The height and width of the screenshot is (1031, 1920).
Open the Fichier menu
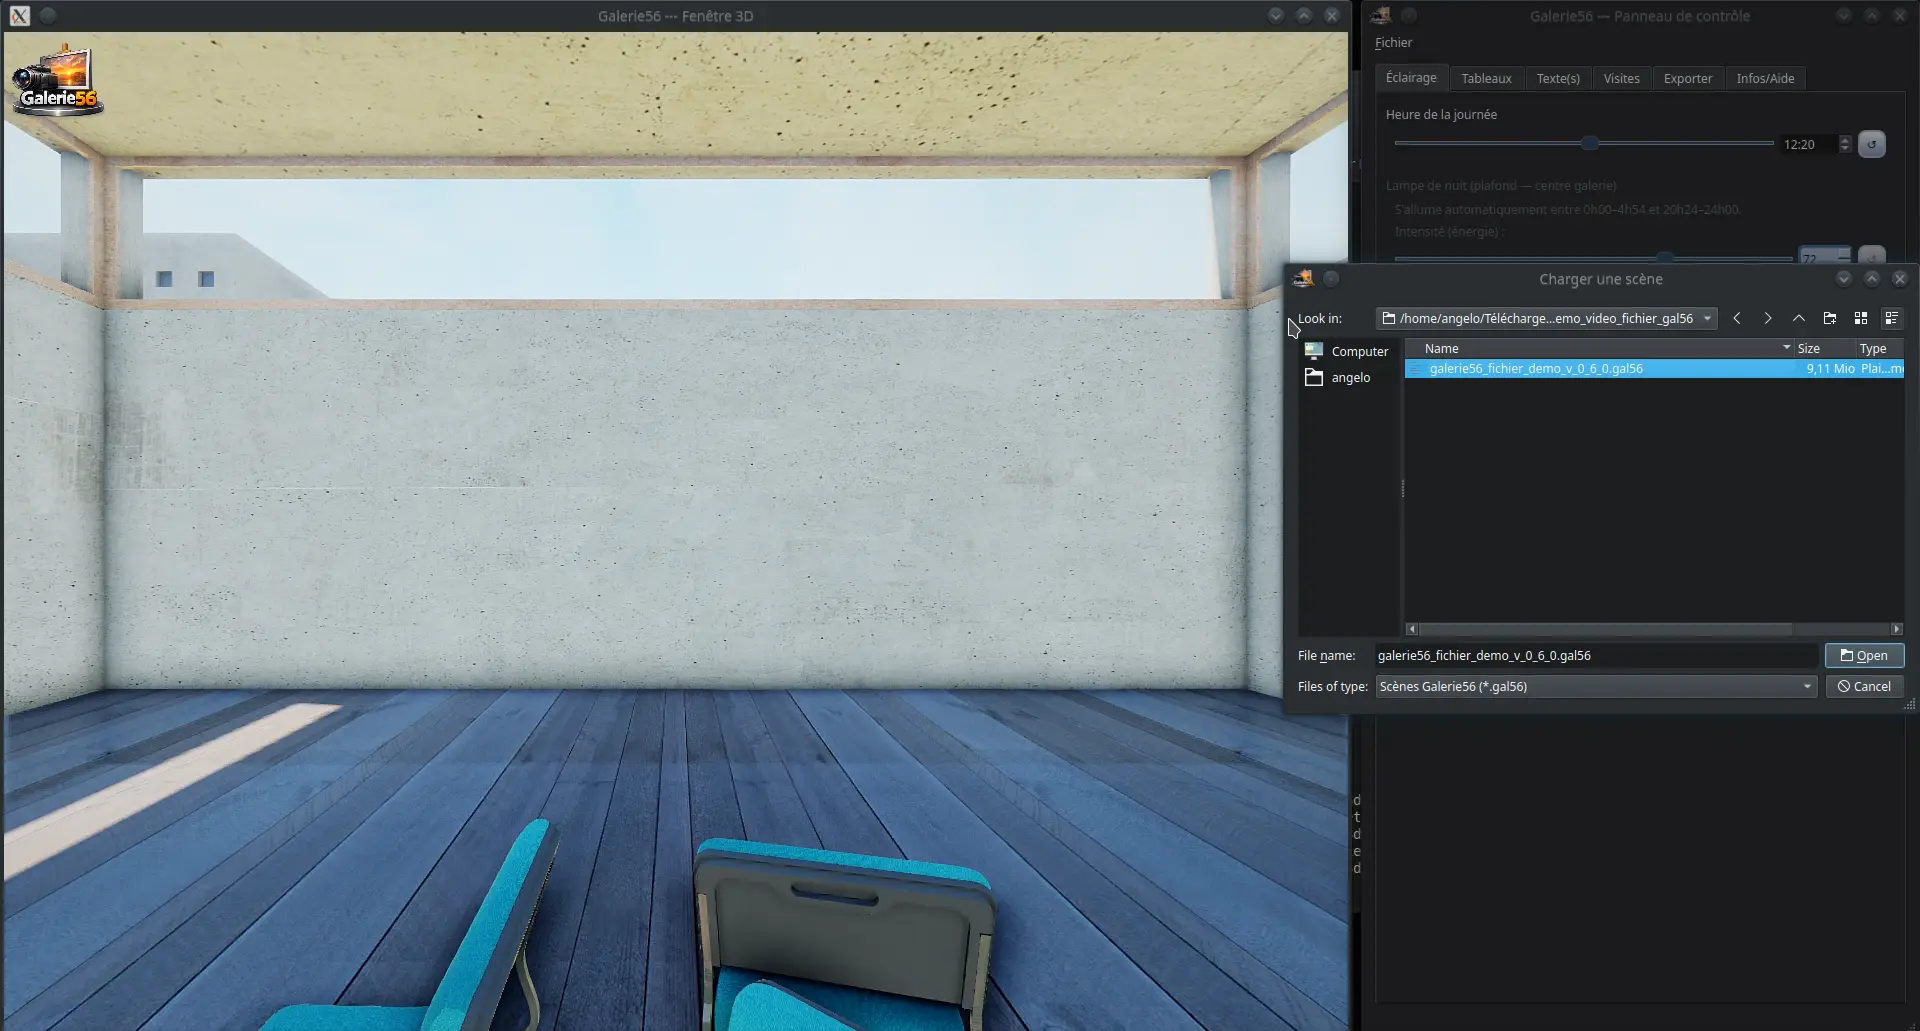(x=1393, y=42)
